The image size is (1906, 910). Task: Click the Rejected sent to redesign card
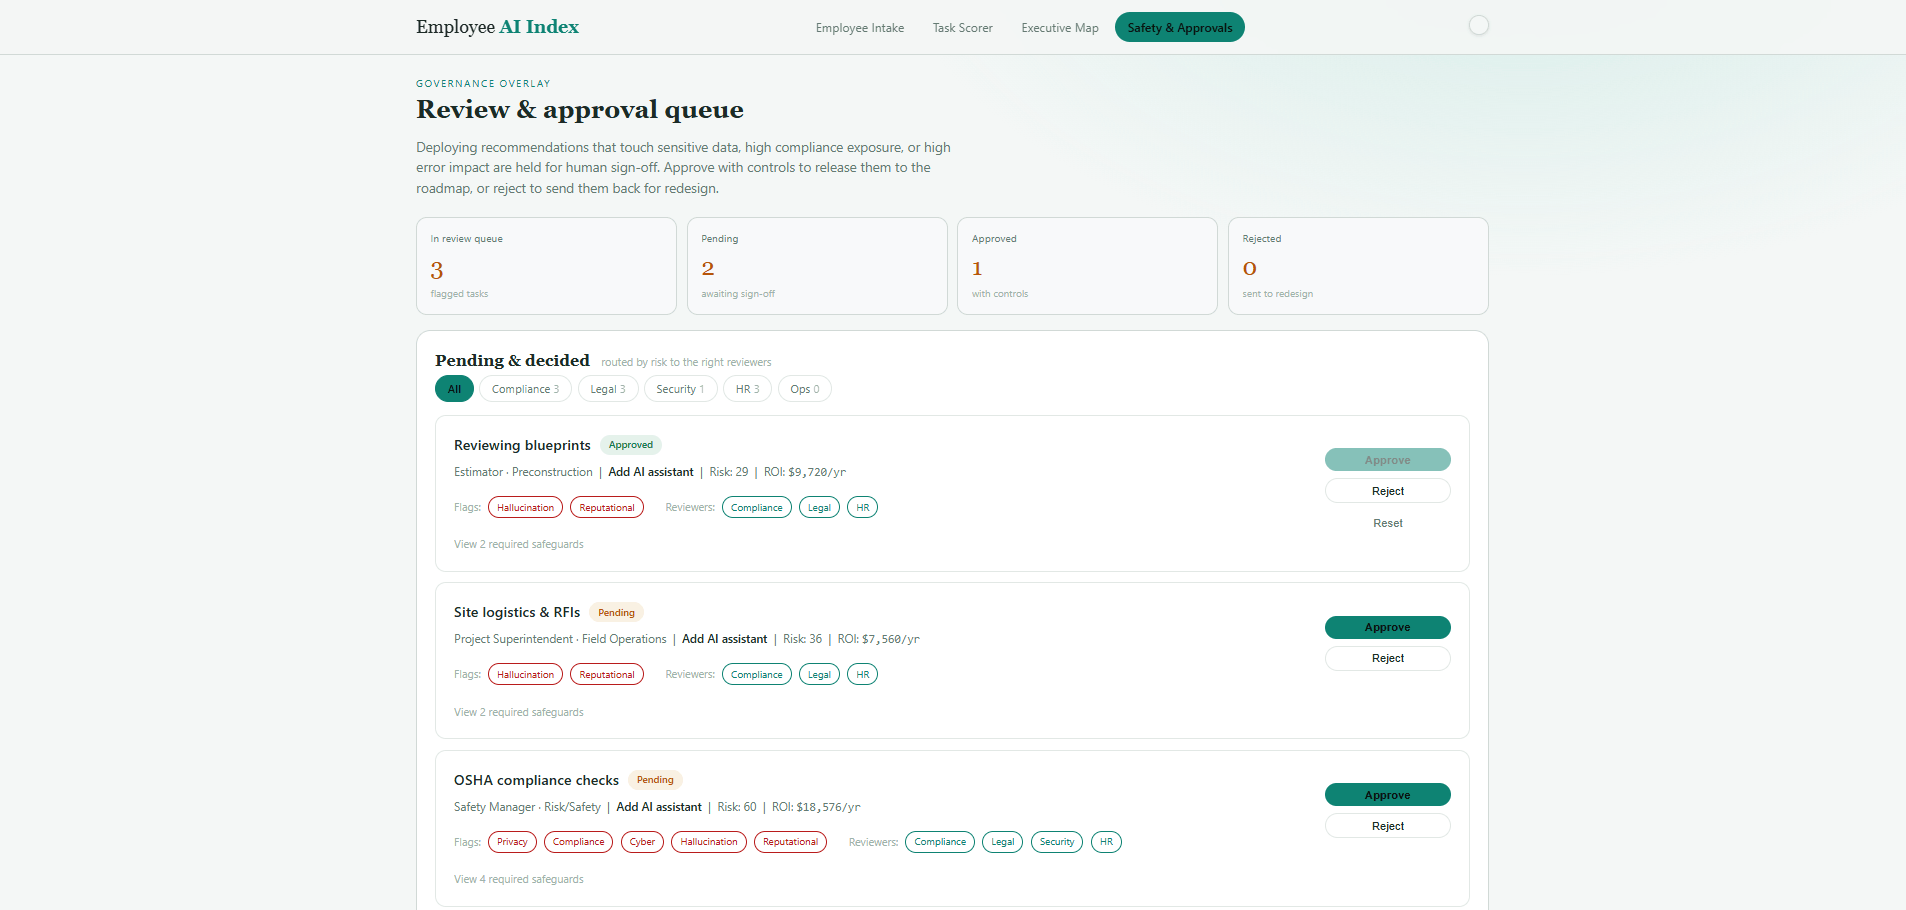pos(1358,266)
